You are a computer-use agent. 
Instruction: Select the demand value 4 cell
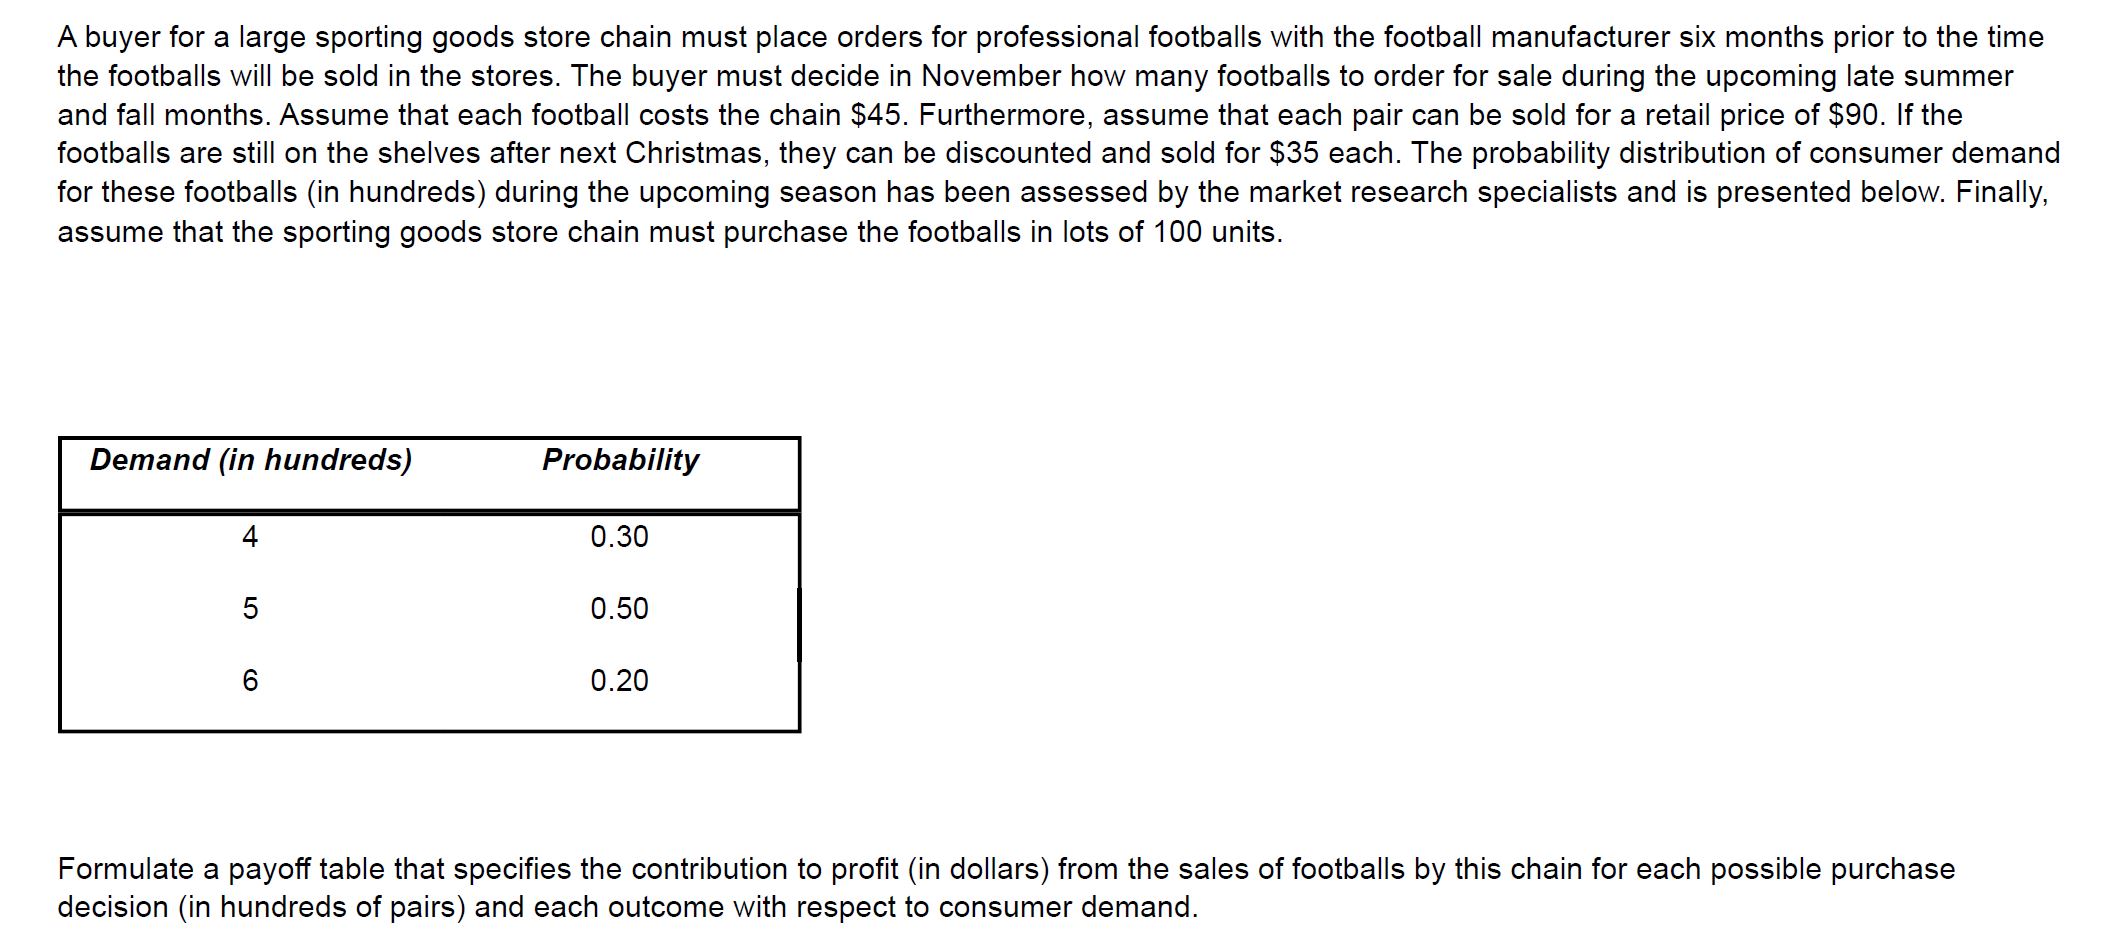250,537
